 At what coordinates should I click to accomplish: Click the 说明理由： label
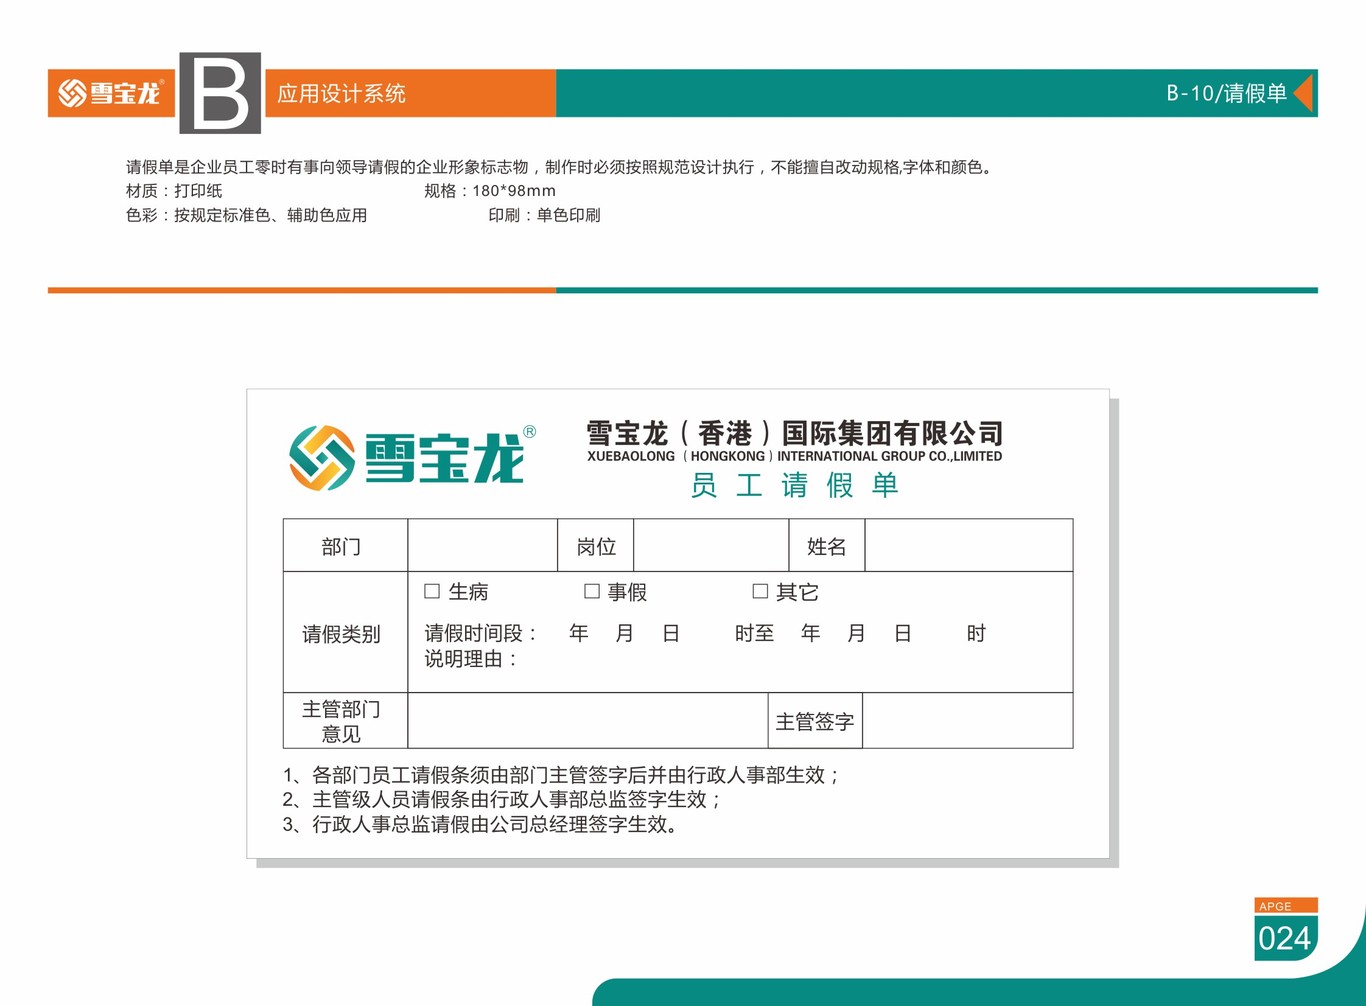pos(471,659)
